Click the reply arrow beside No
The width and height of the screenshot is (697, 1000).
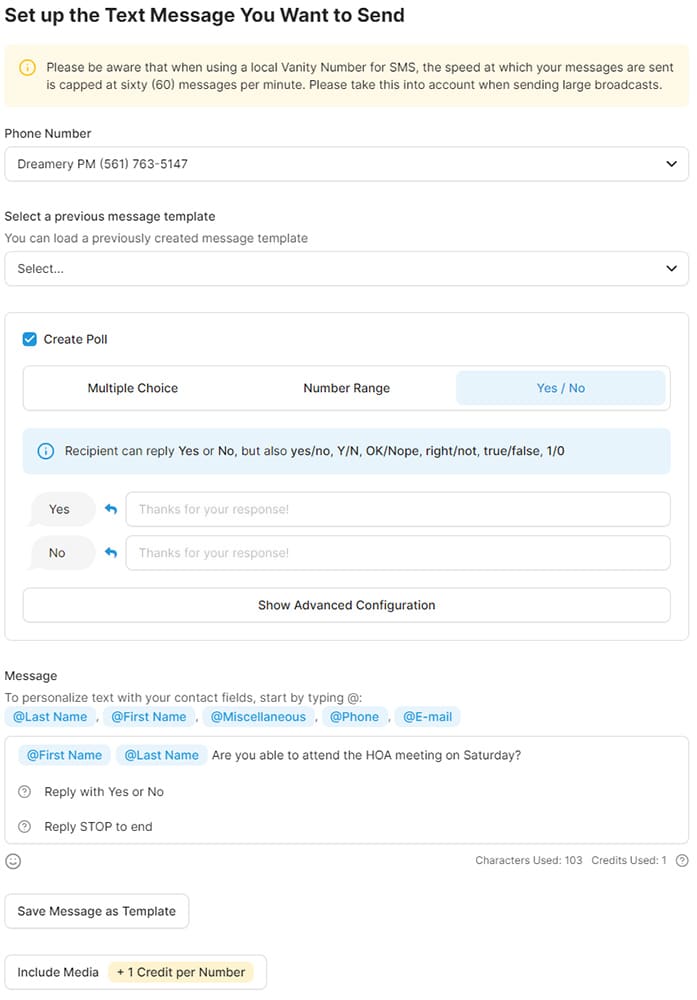point(111,553)
